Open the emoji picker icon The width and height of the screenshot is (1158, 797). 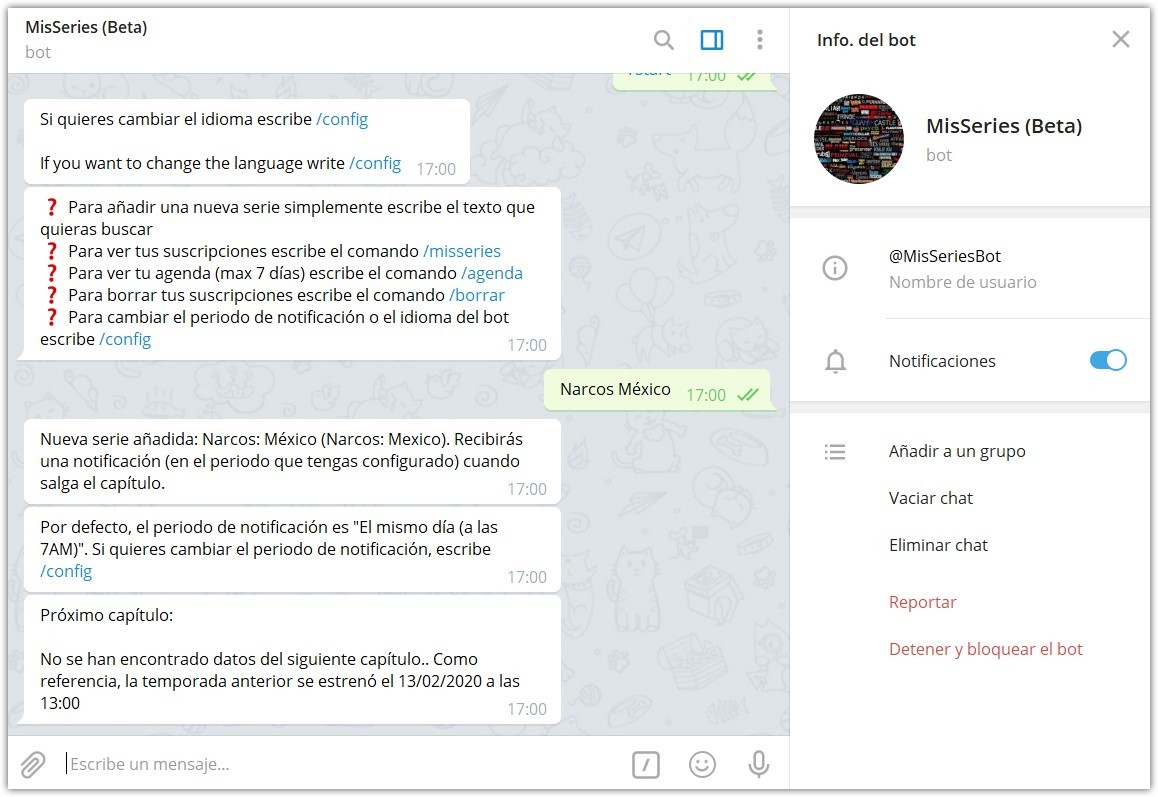pyautogui.click(x=702, y=763)
